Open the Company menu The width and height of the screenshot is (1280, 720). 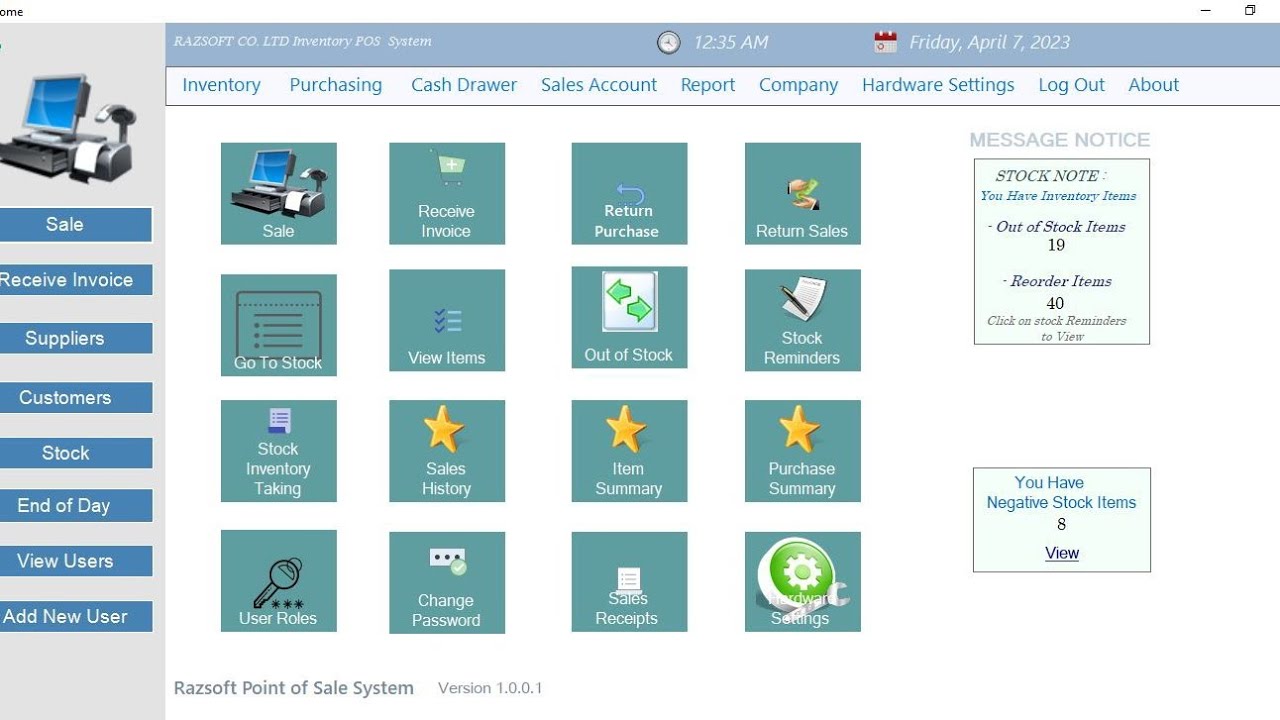click(x=798, y=85)
